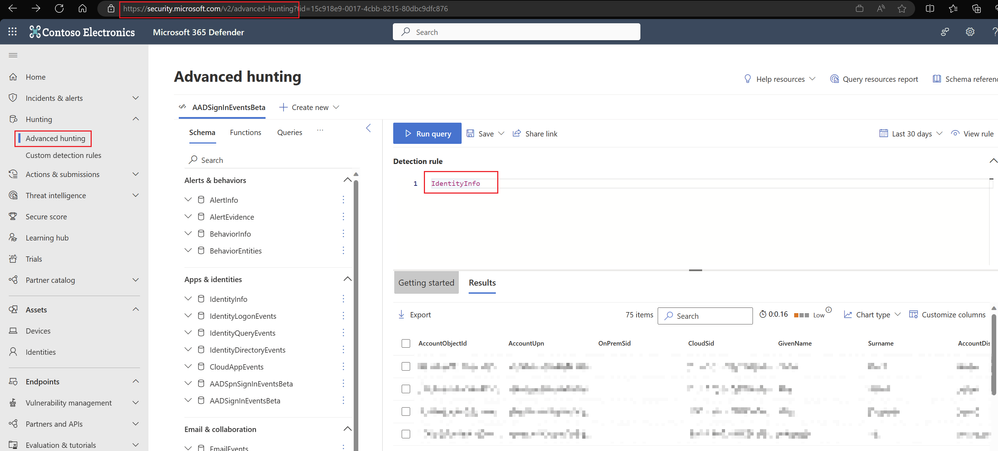Open the Customize columns option
998x451 pixels.
click(x=947, y=315)
